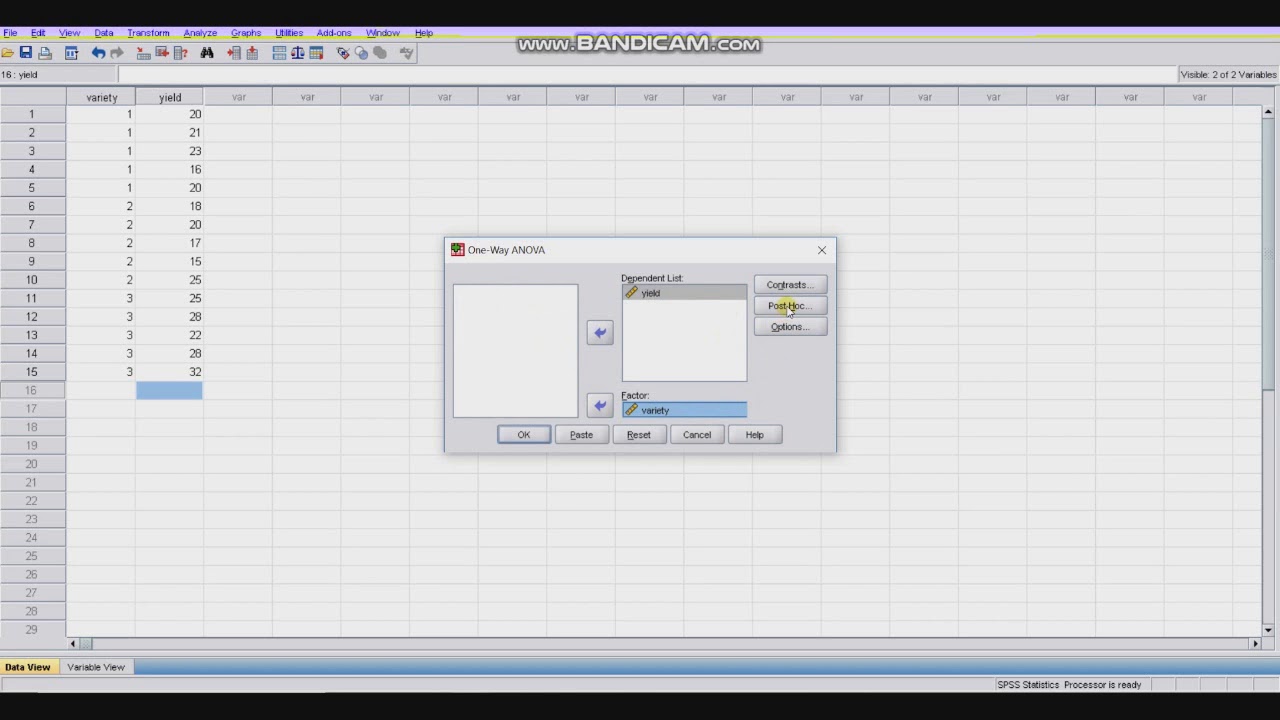
Task: Open the Utilities menu
Action: pos(289,33)
